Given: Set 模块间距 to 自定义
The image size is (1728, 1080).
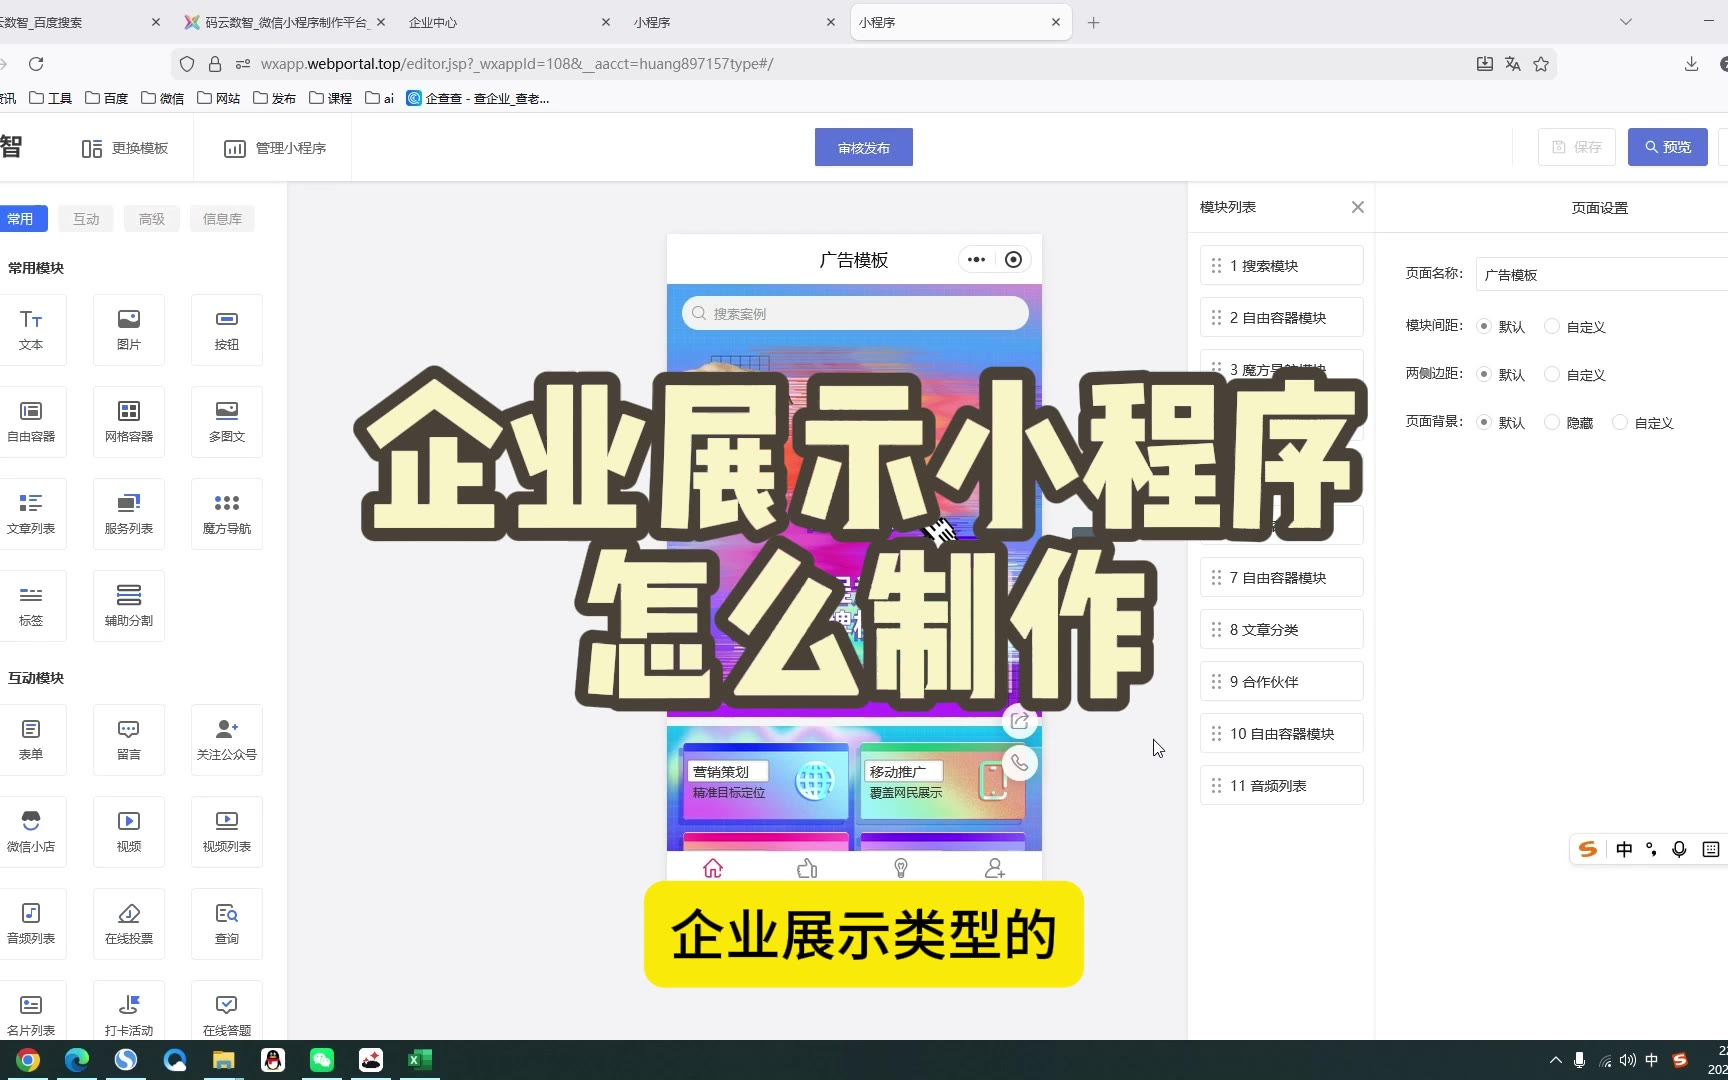Looking at the screenshot, I should (x=1552, y=326).
